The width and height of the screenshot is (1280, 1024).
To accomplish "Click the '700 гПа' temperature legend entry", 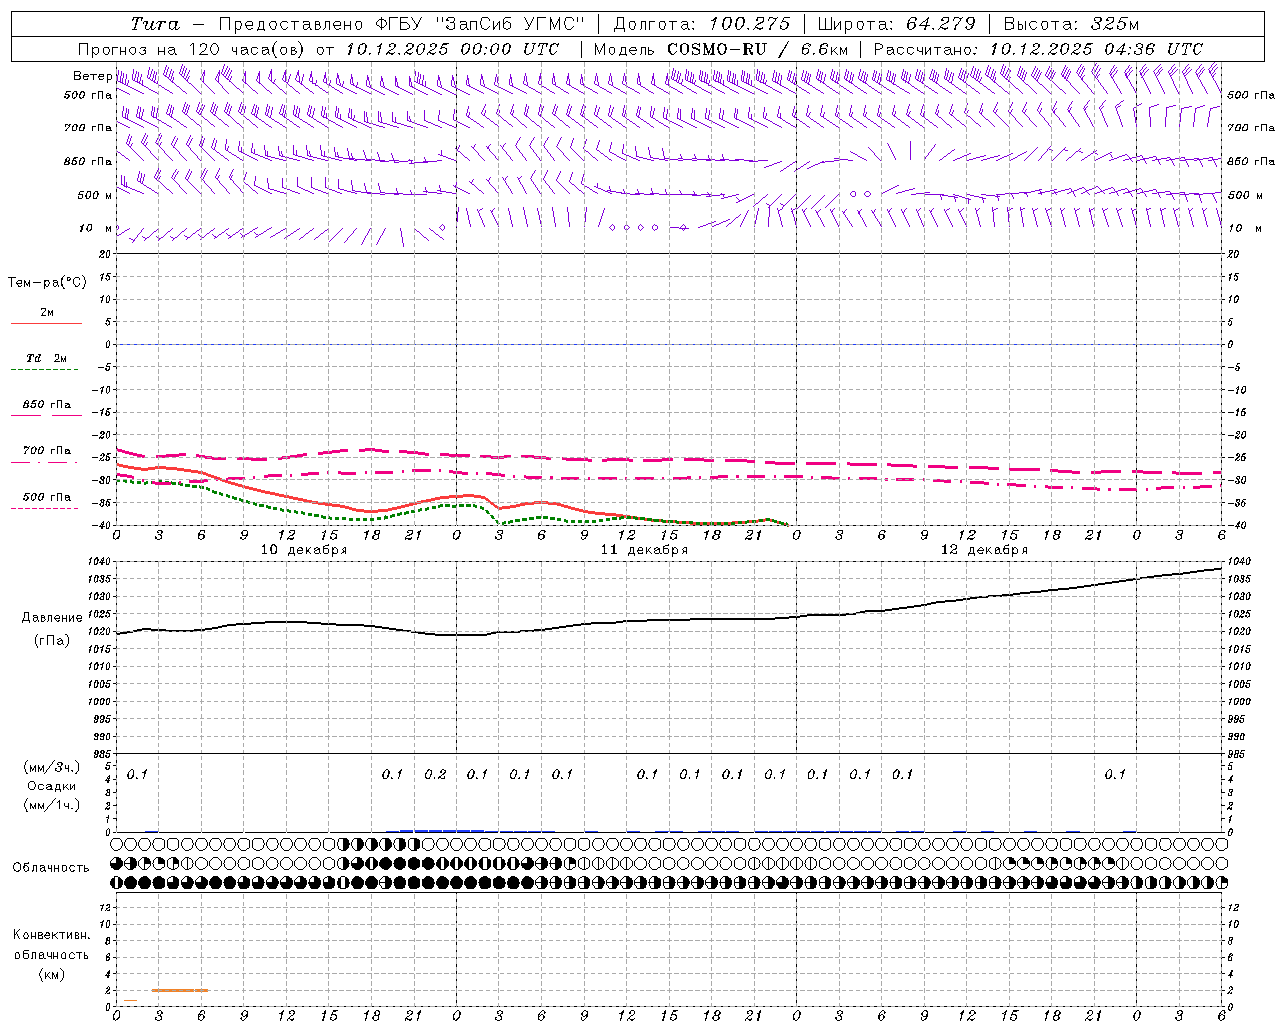I will pos(45,454).
